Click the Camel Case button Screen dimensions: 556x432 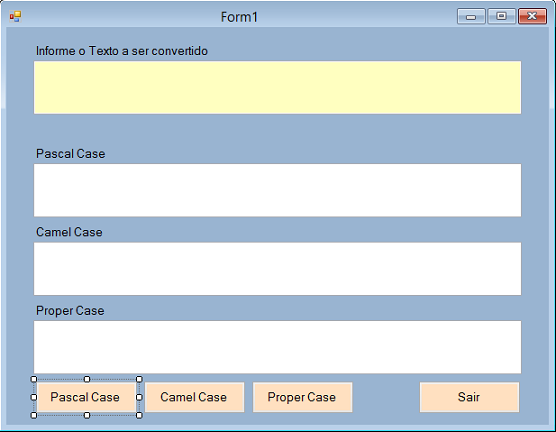(194, 397)
